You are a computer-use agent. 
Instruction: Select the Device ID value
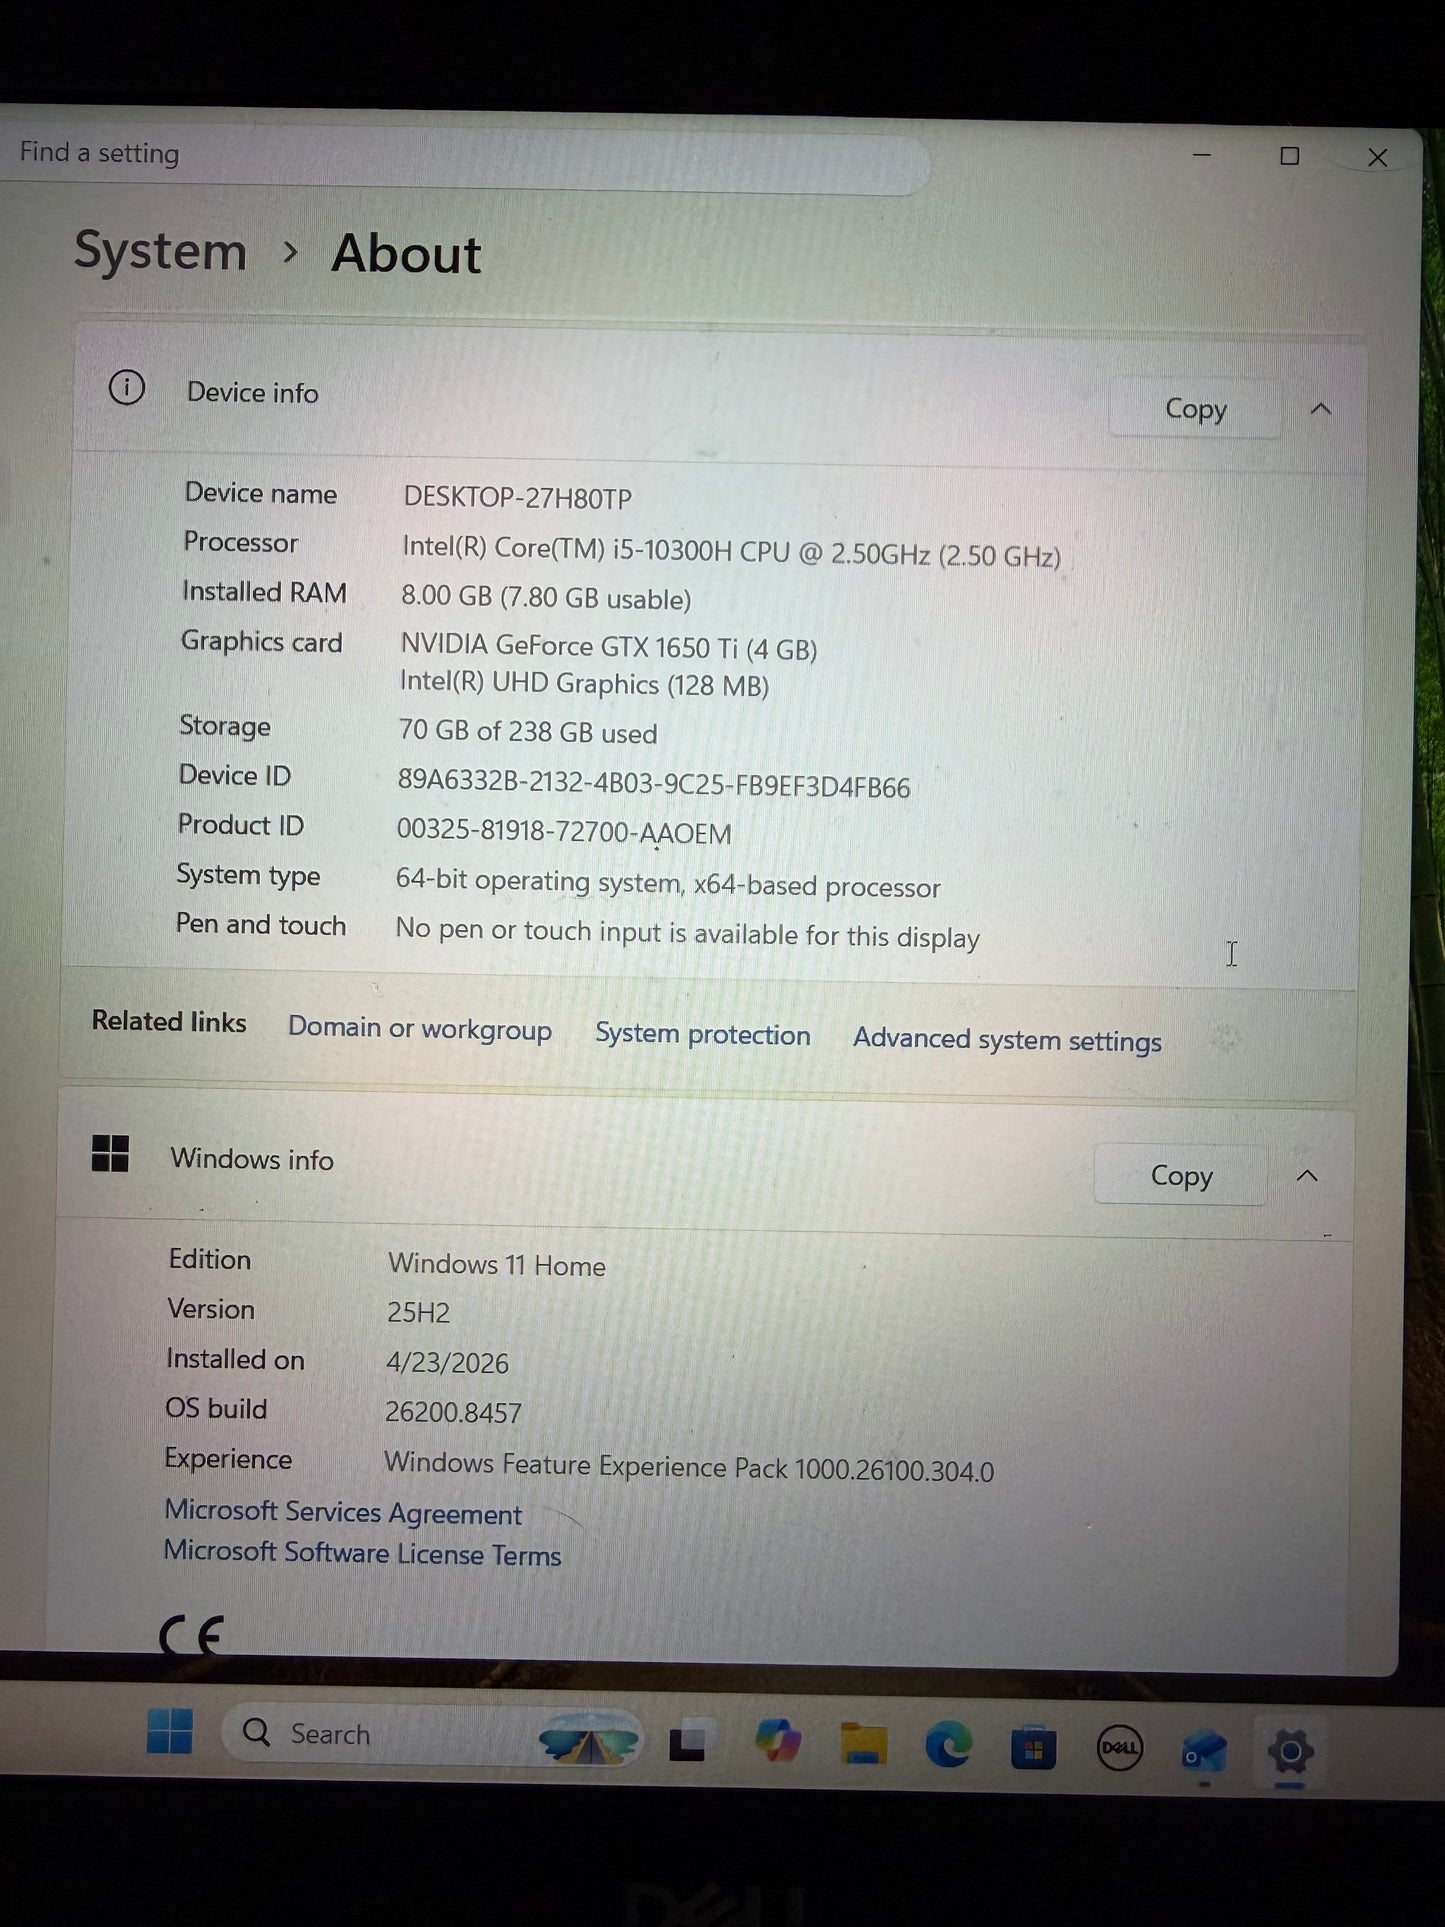[654, 785]
